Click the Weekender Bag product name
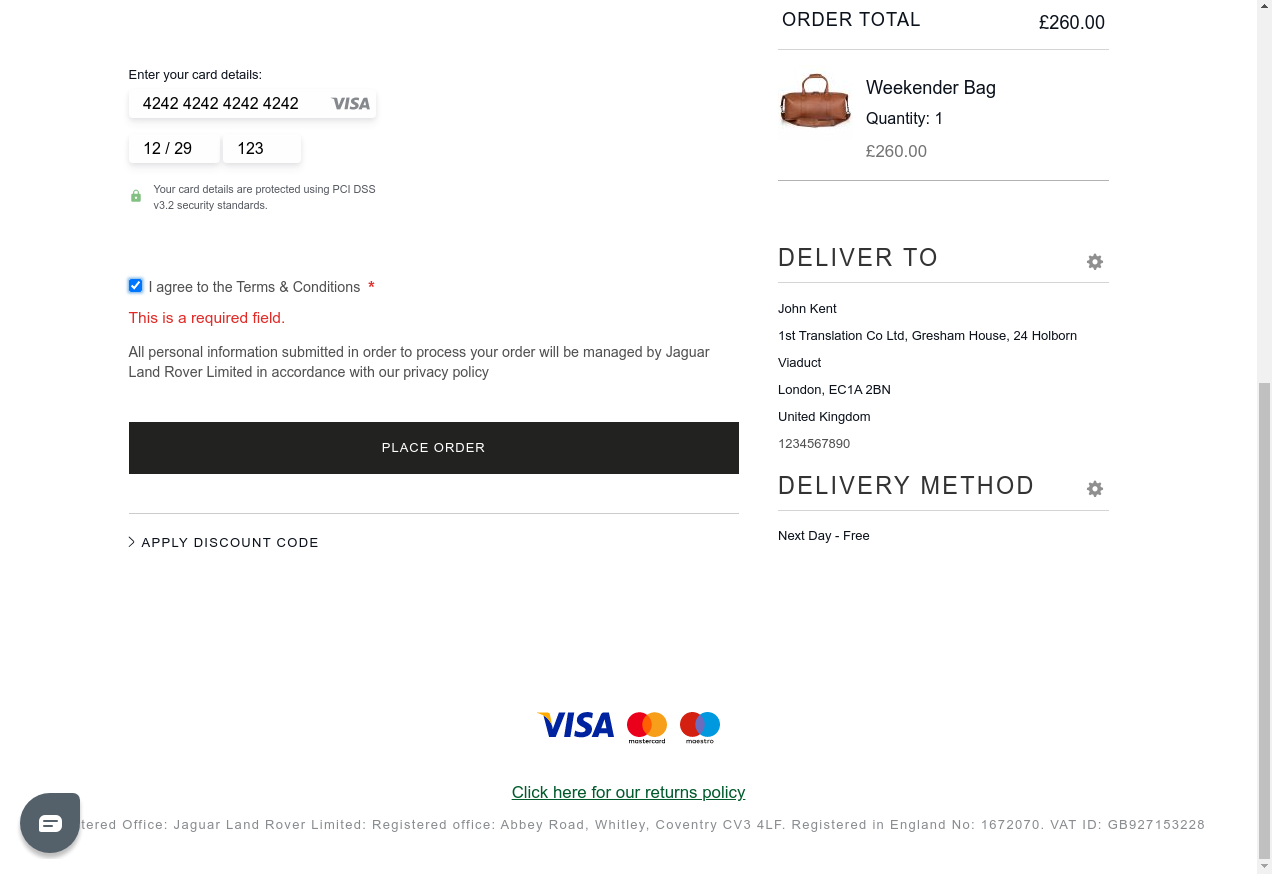This screenshot has height=874, width=1272. pos(930,88)
